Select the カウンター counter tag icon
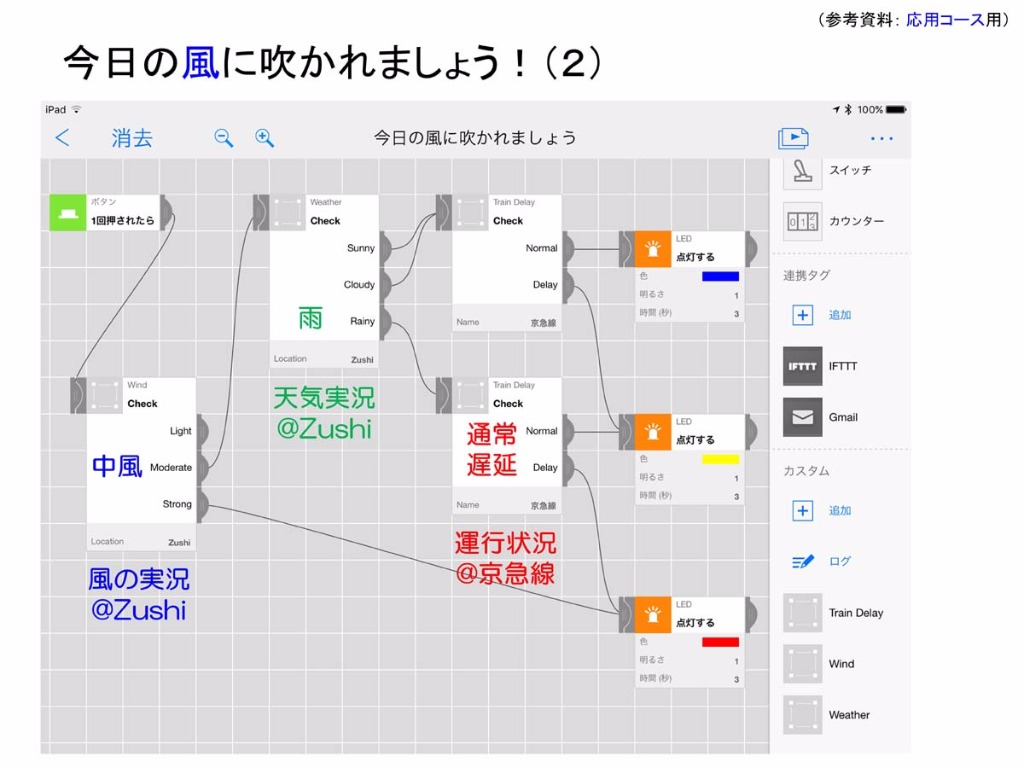 click(803, 221)
